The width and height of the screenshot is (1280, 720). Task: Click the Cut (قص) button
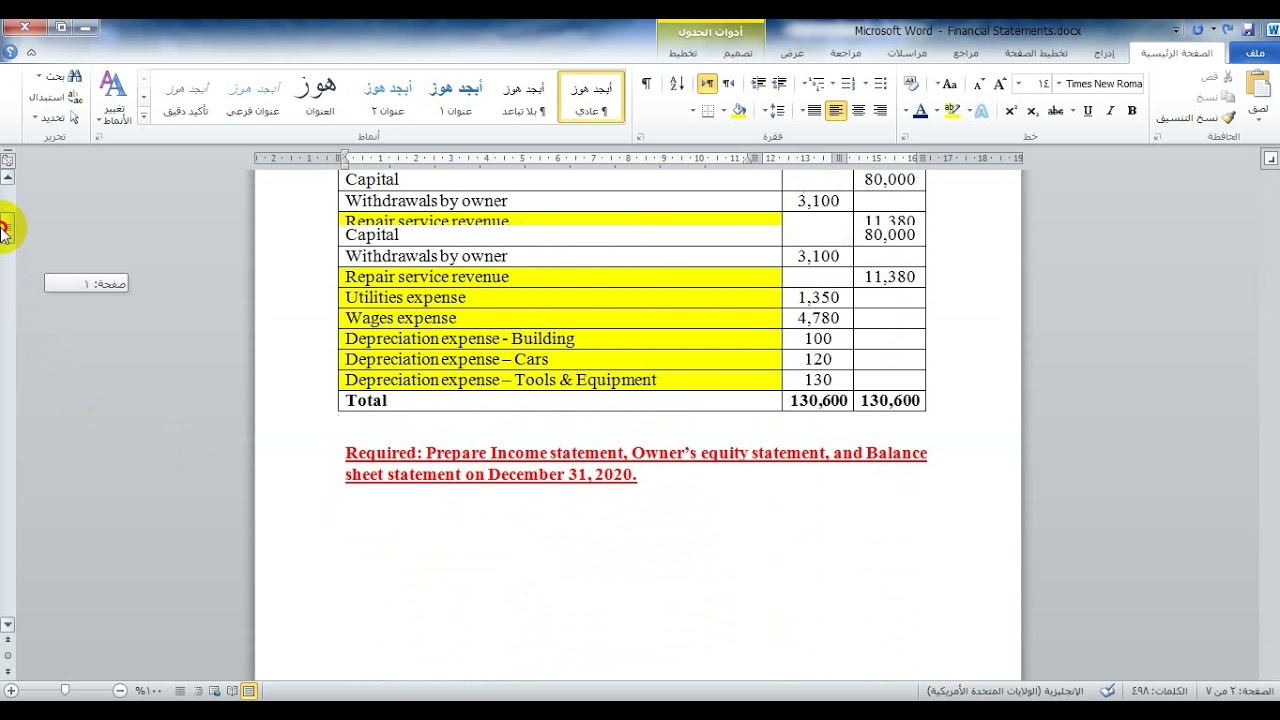[x=1216, y=77]
